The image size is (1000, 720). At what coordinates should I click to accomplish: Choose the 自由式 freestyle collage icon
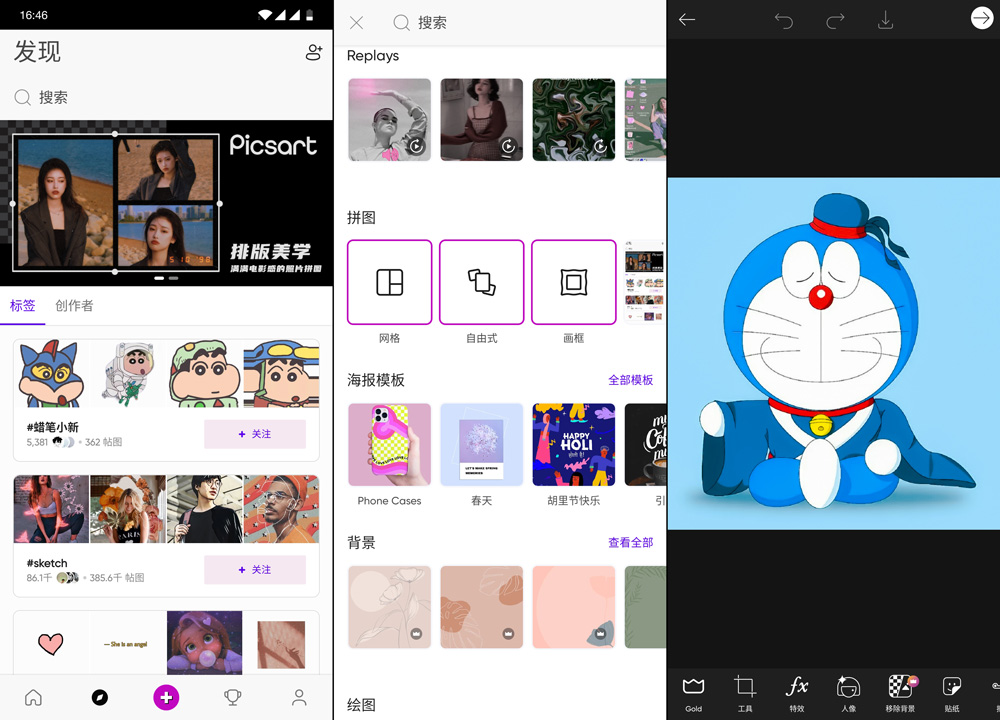pyautogui.click(x=482, y=282)
